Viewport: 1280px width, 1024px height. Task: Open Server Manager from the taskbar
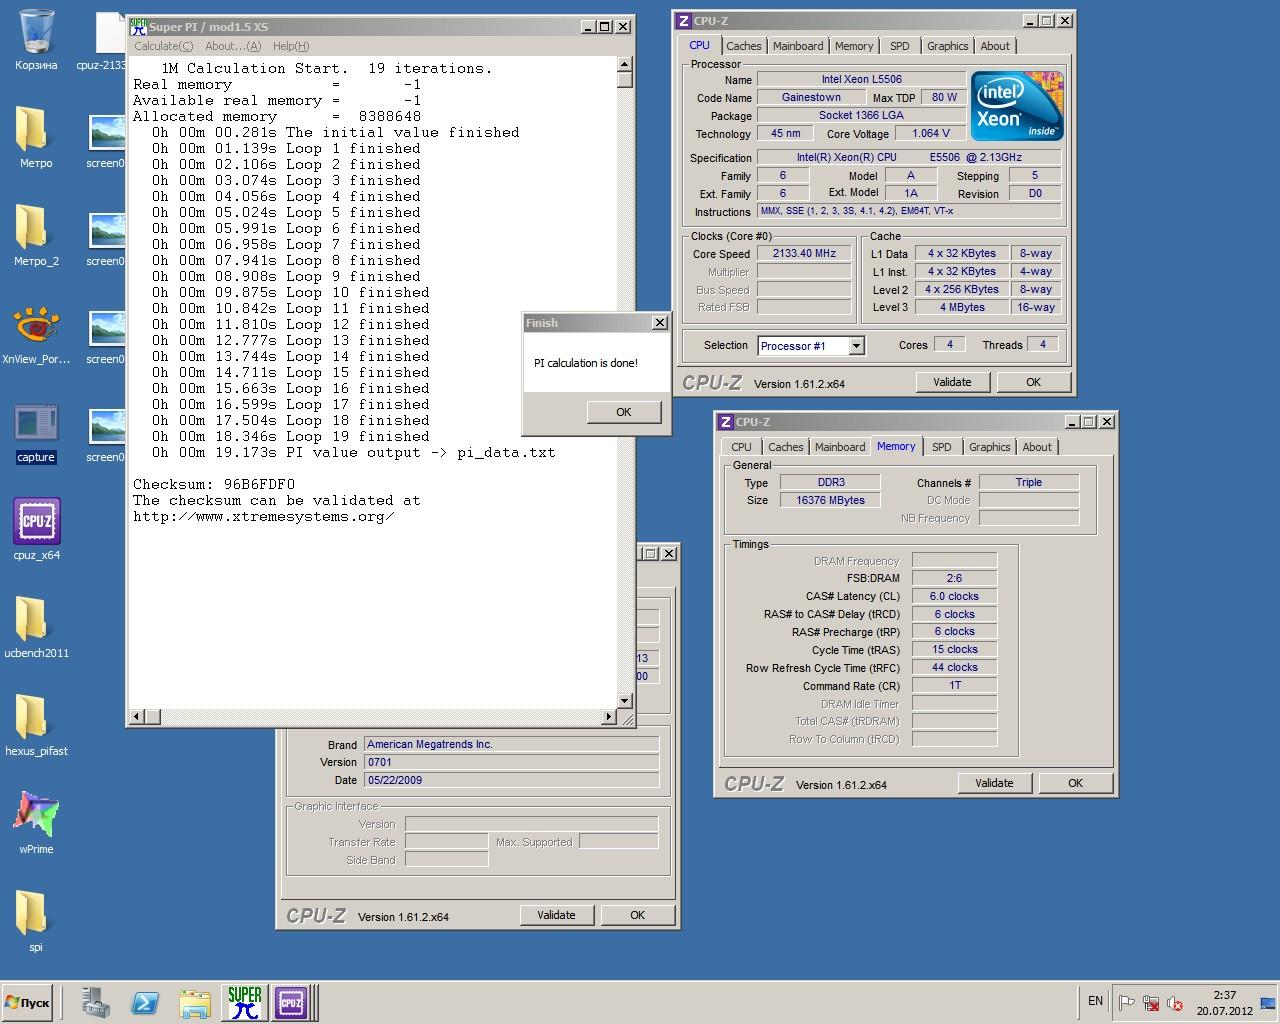pos(97,1002)
